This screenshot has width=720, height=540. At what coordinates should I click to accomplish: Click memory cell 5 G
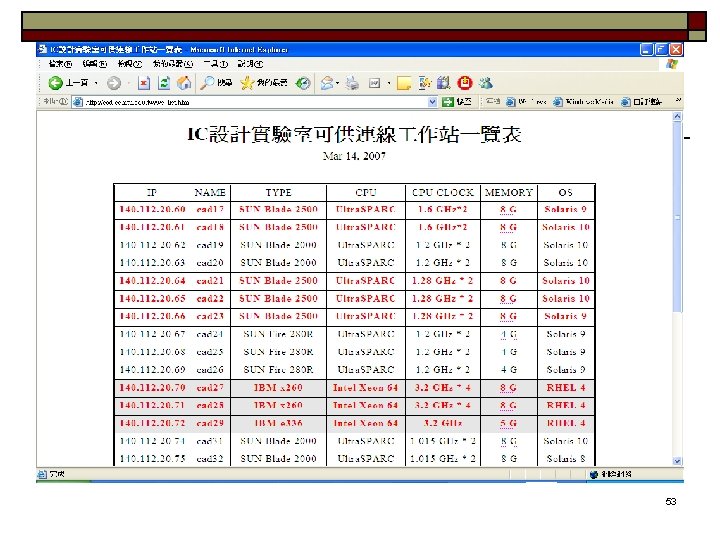pos(508,423)
